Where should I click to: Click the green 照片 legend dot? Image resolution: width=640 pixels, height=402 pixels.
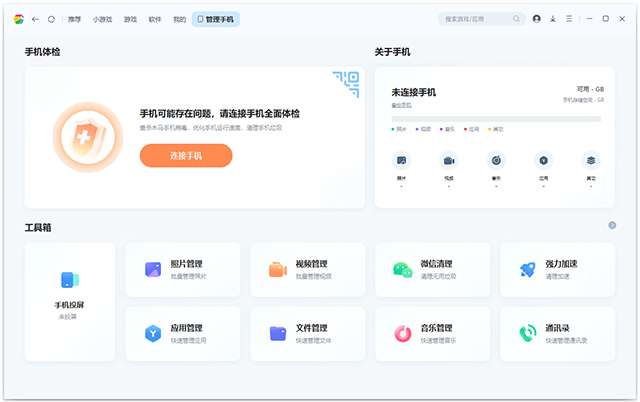pyautogui.click(x=393, y=129)
